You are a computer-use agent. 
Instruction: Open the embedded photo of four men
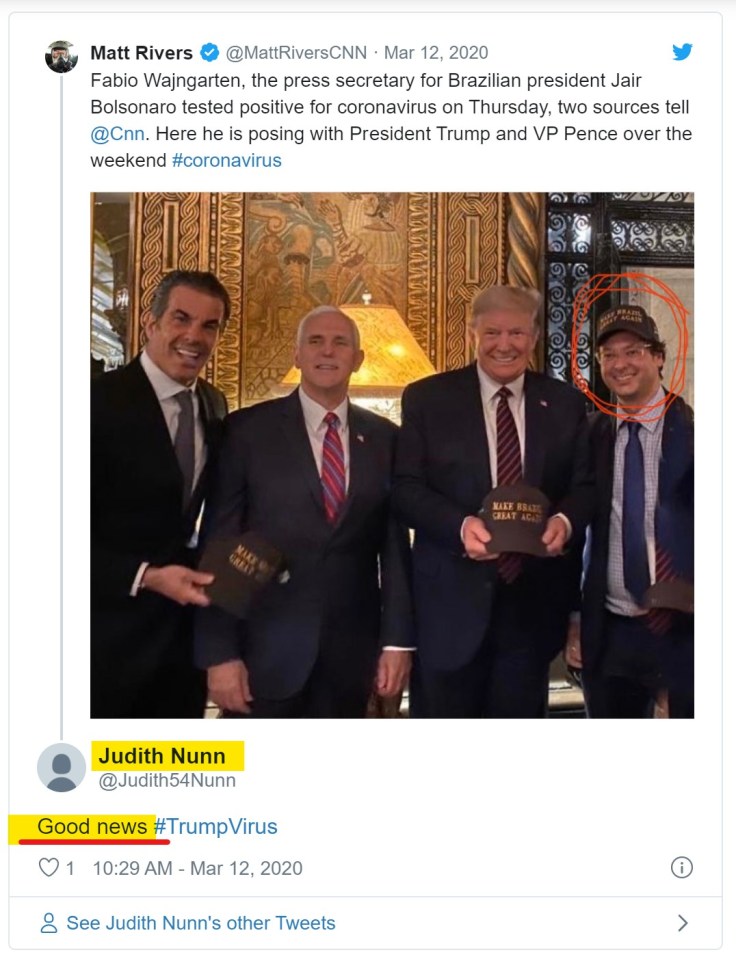click(x=392, y=455)
